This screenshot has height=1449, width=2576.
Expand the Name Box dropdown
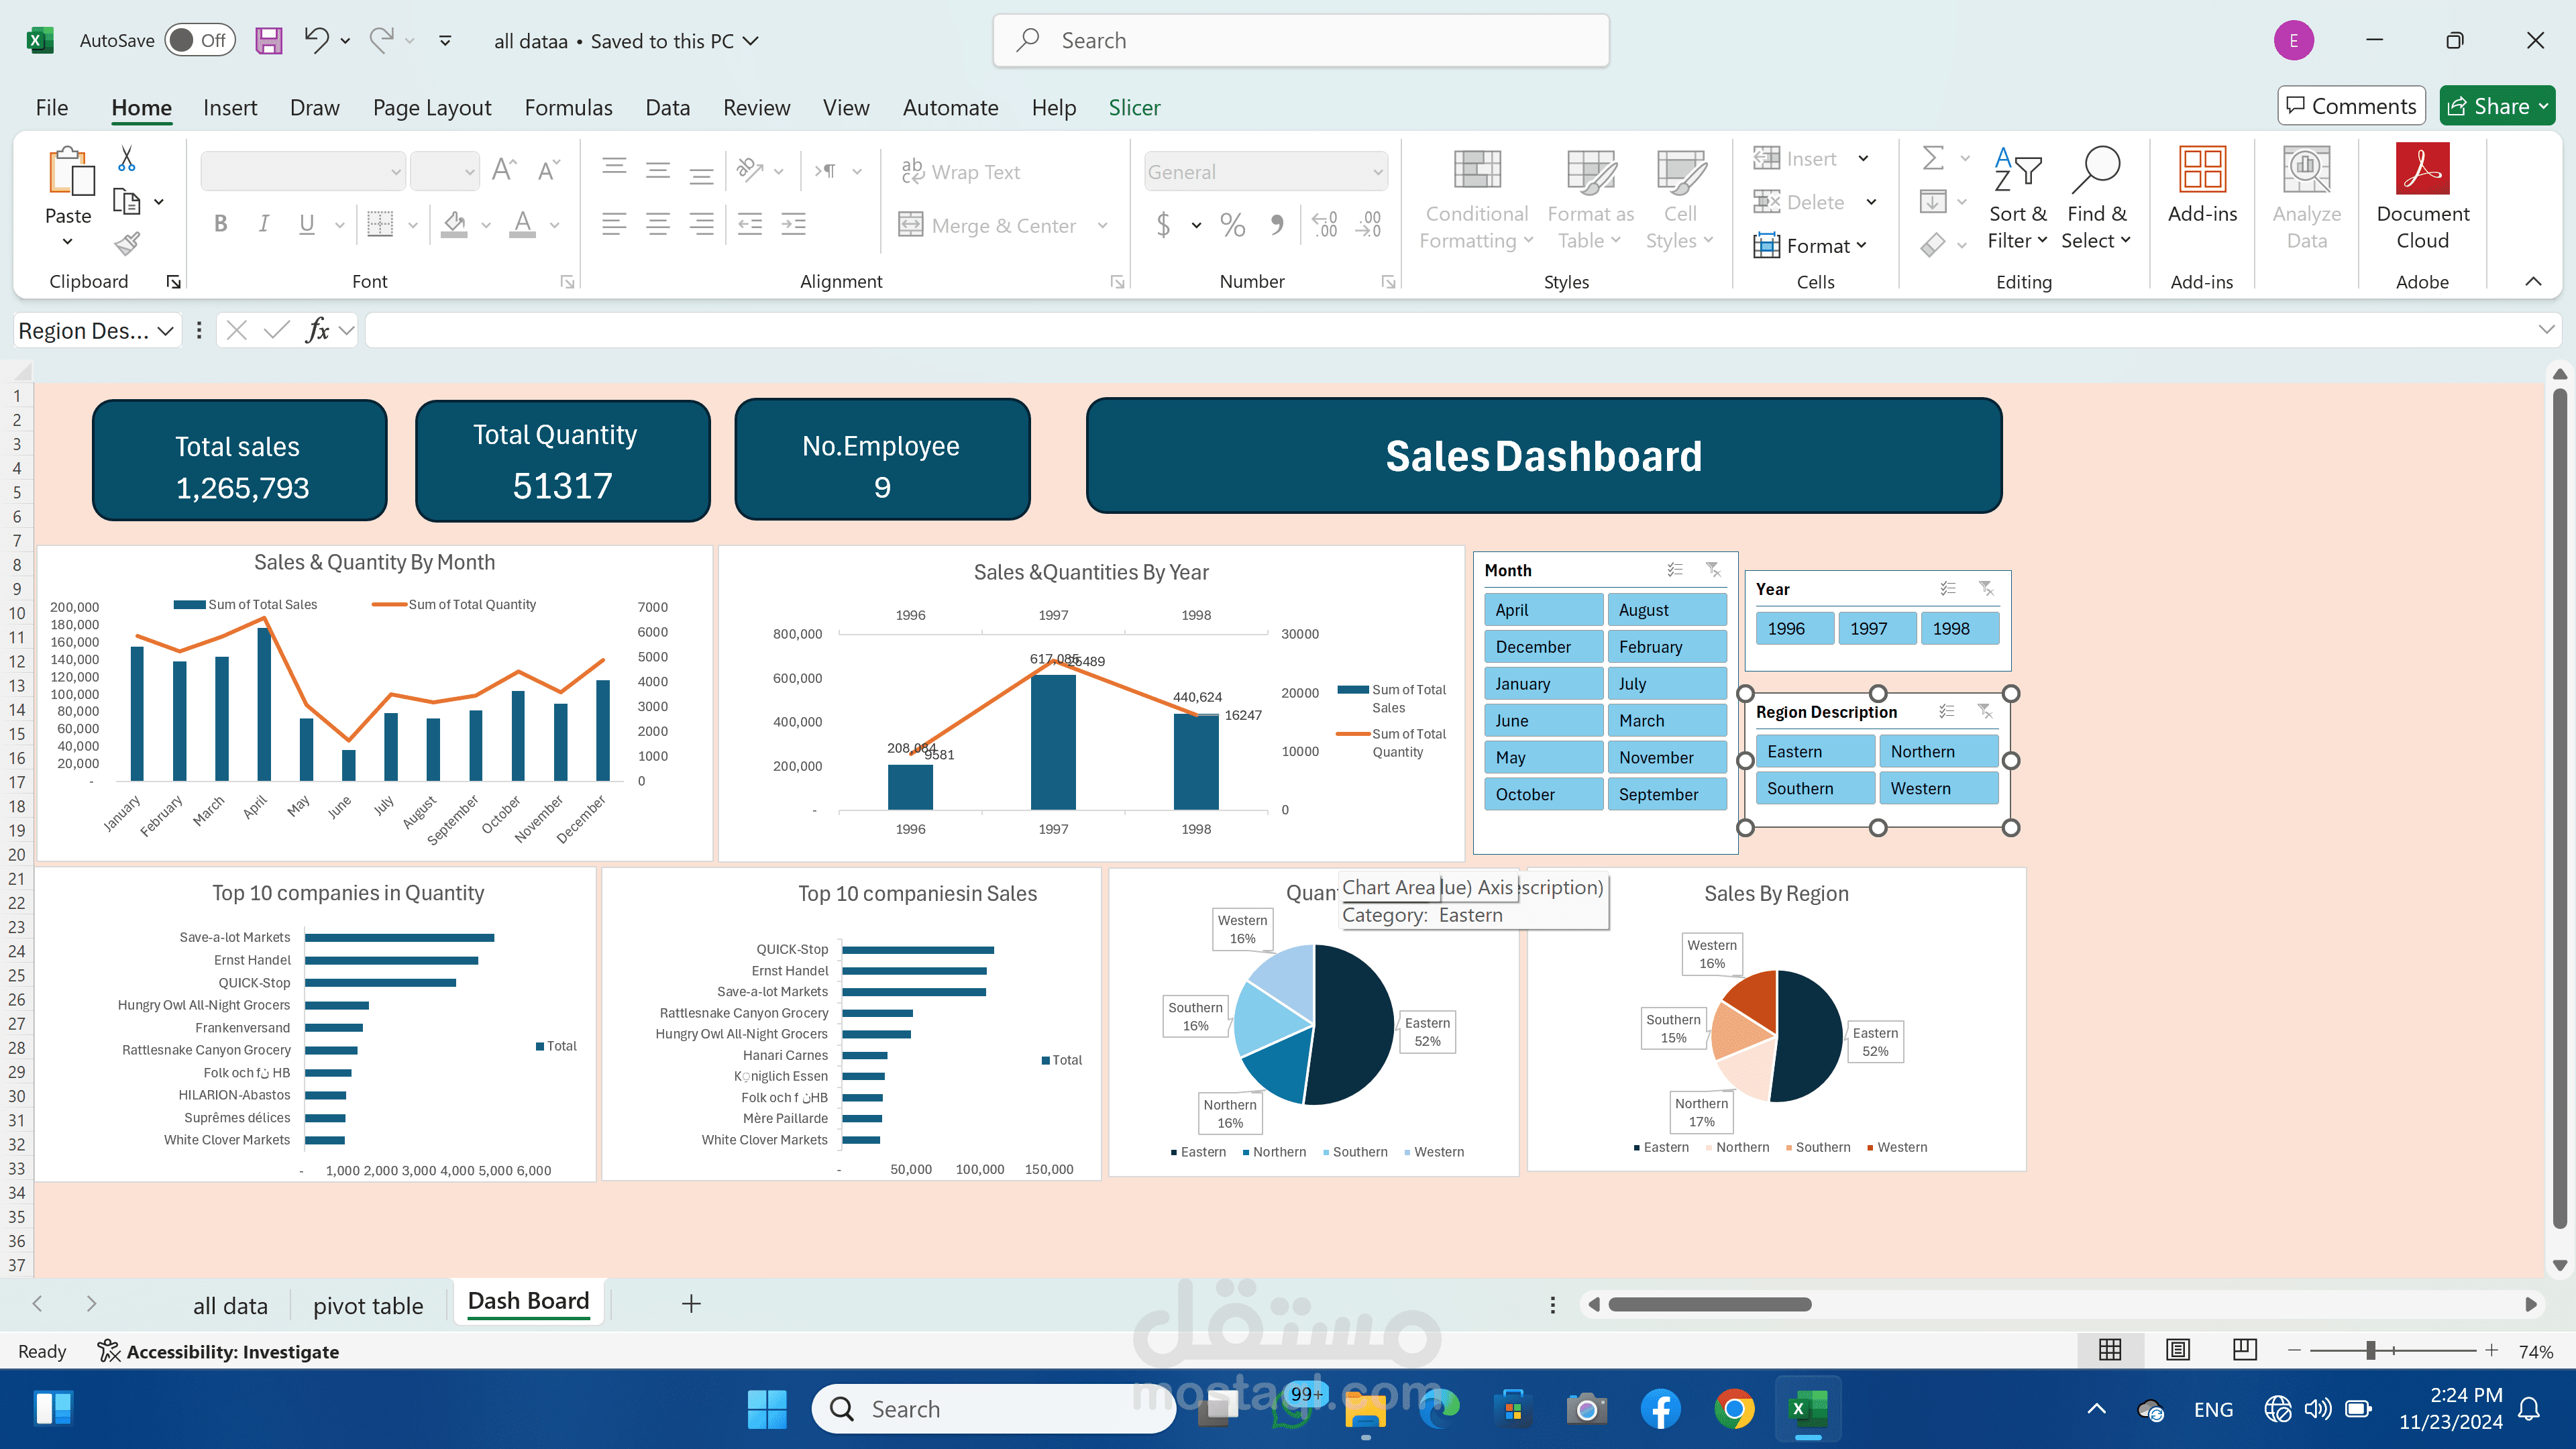[166, 330]
